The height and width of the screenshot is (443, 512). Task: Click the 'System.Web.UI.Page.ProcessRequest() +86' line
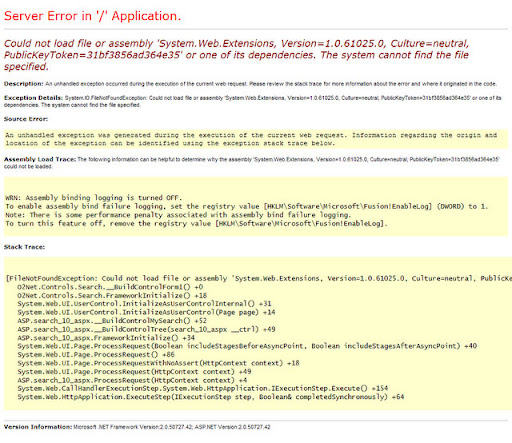coord(96,355)
